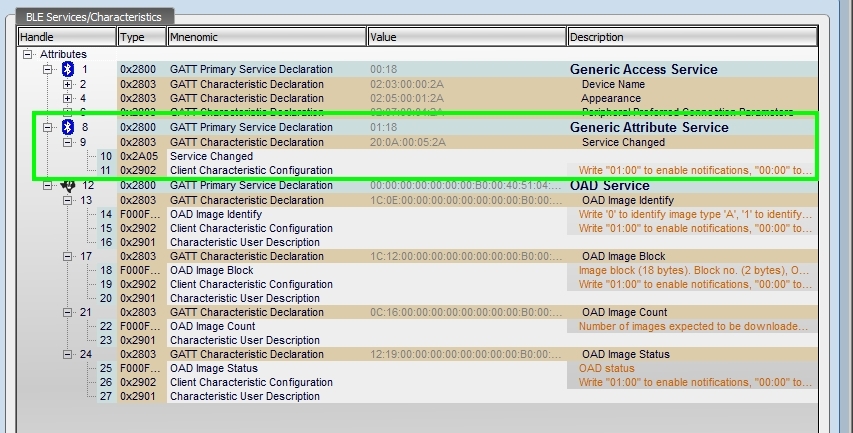
Task: Click the Generic Access Service description
Action: [x=644, y=69]
